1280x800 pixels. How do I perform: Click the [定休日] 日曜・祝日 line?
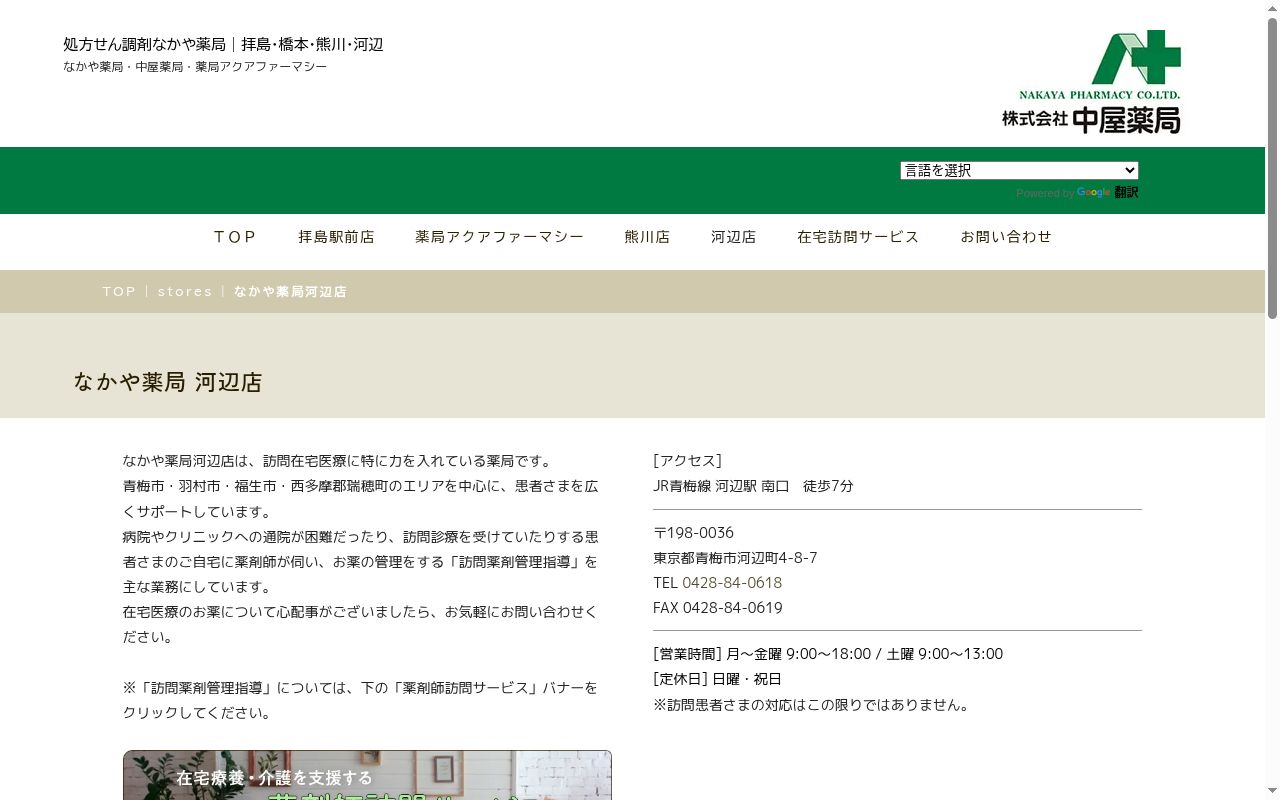(x=717, y=679)
